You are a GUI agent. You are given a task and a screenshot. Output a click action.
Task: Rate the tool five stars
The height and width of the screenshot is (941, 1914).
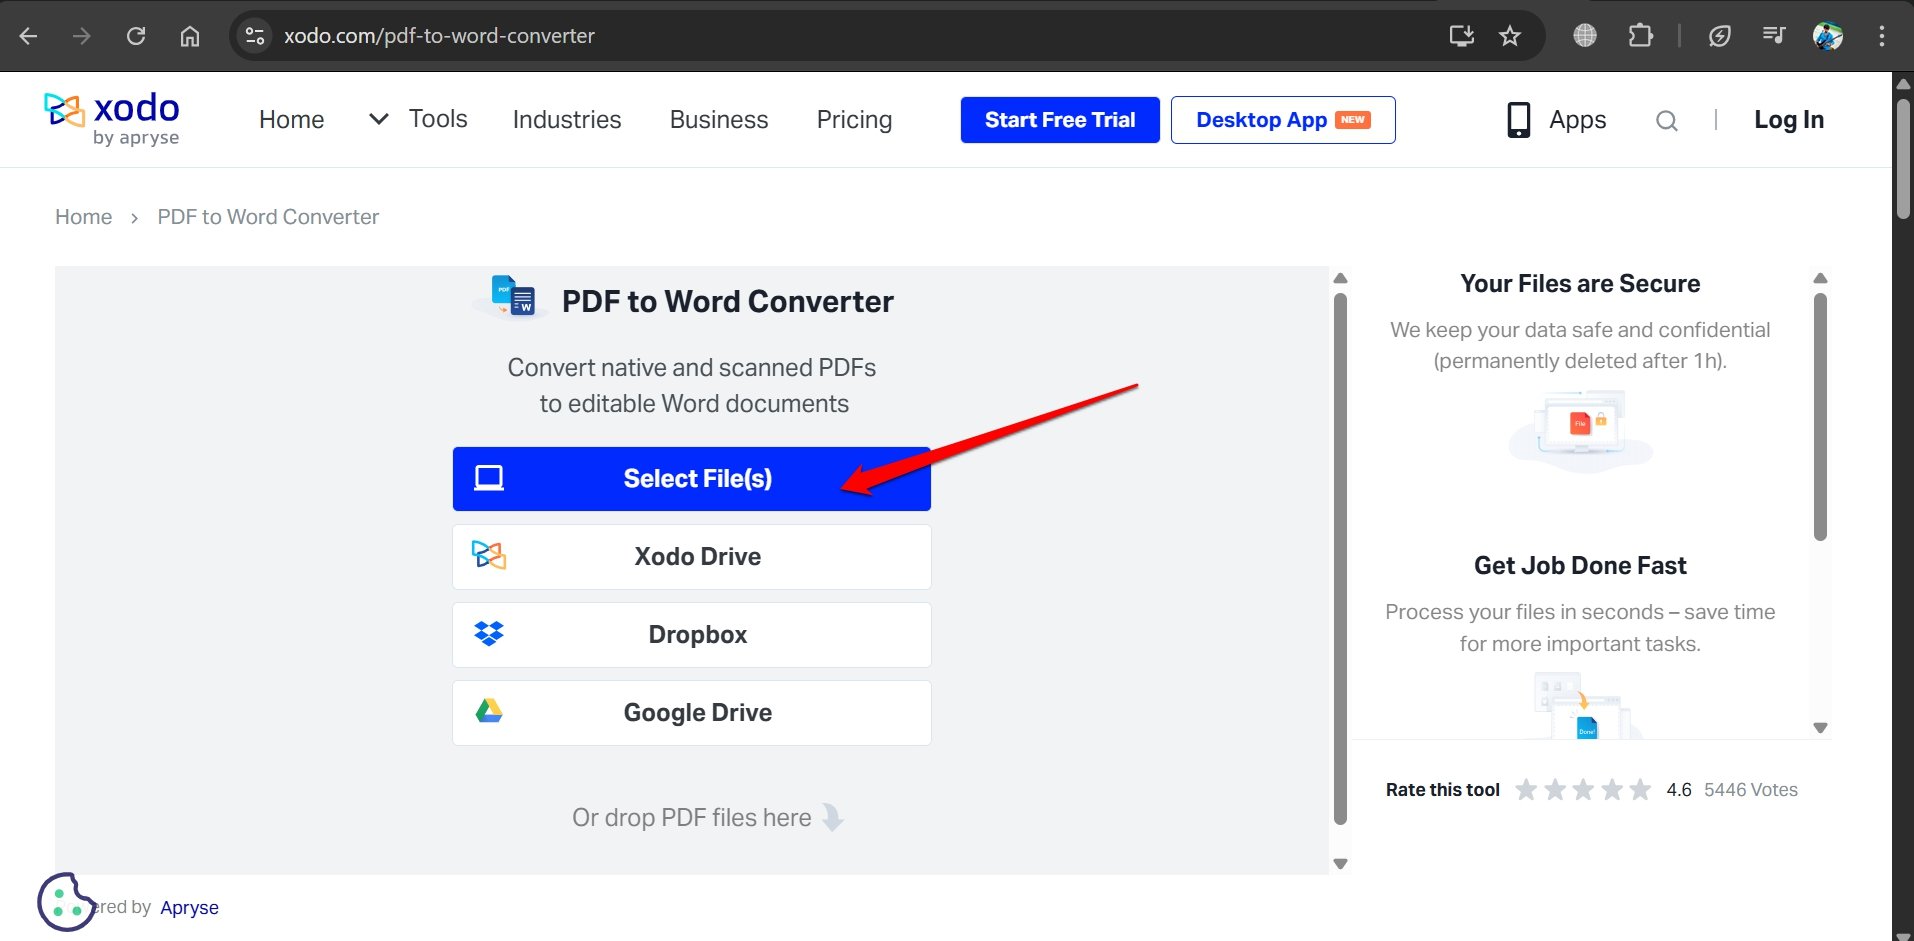click(1640, 790)
